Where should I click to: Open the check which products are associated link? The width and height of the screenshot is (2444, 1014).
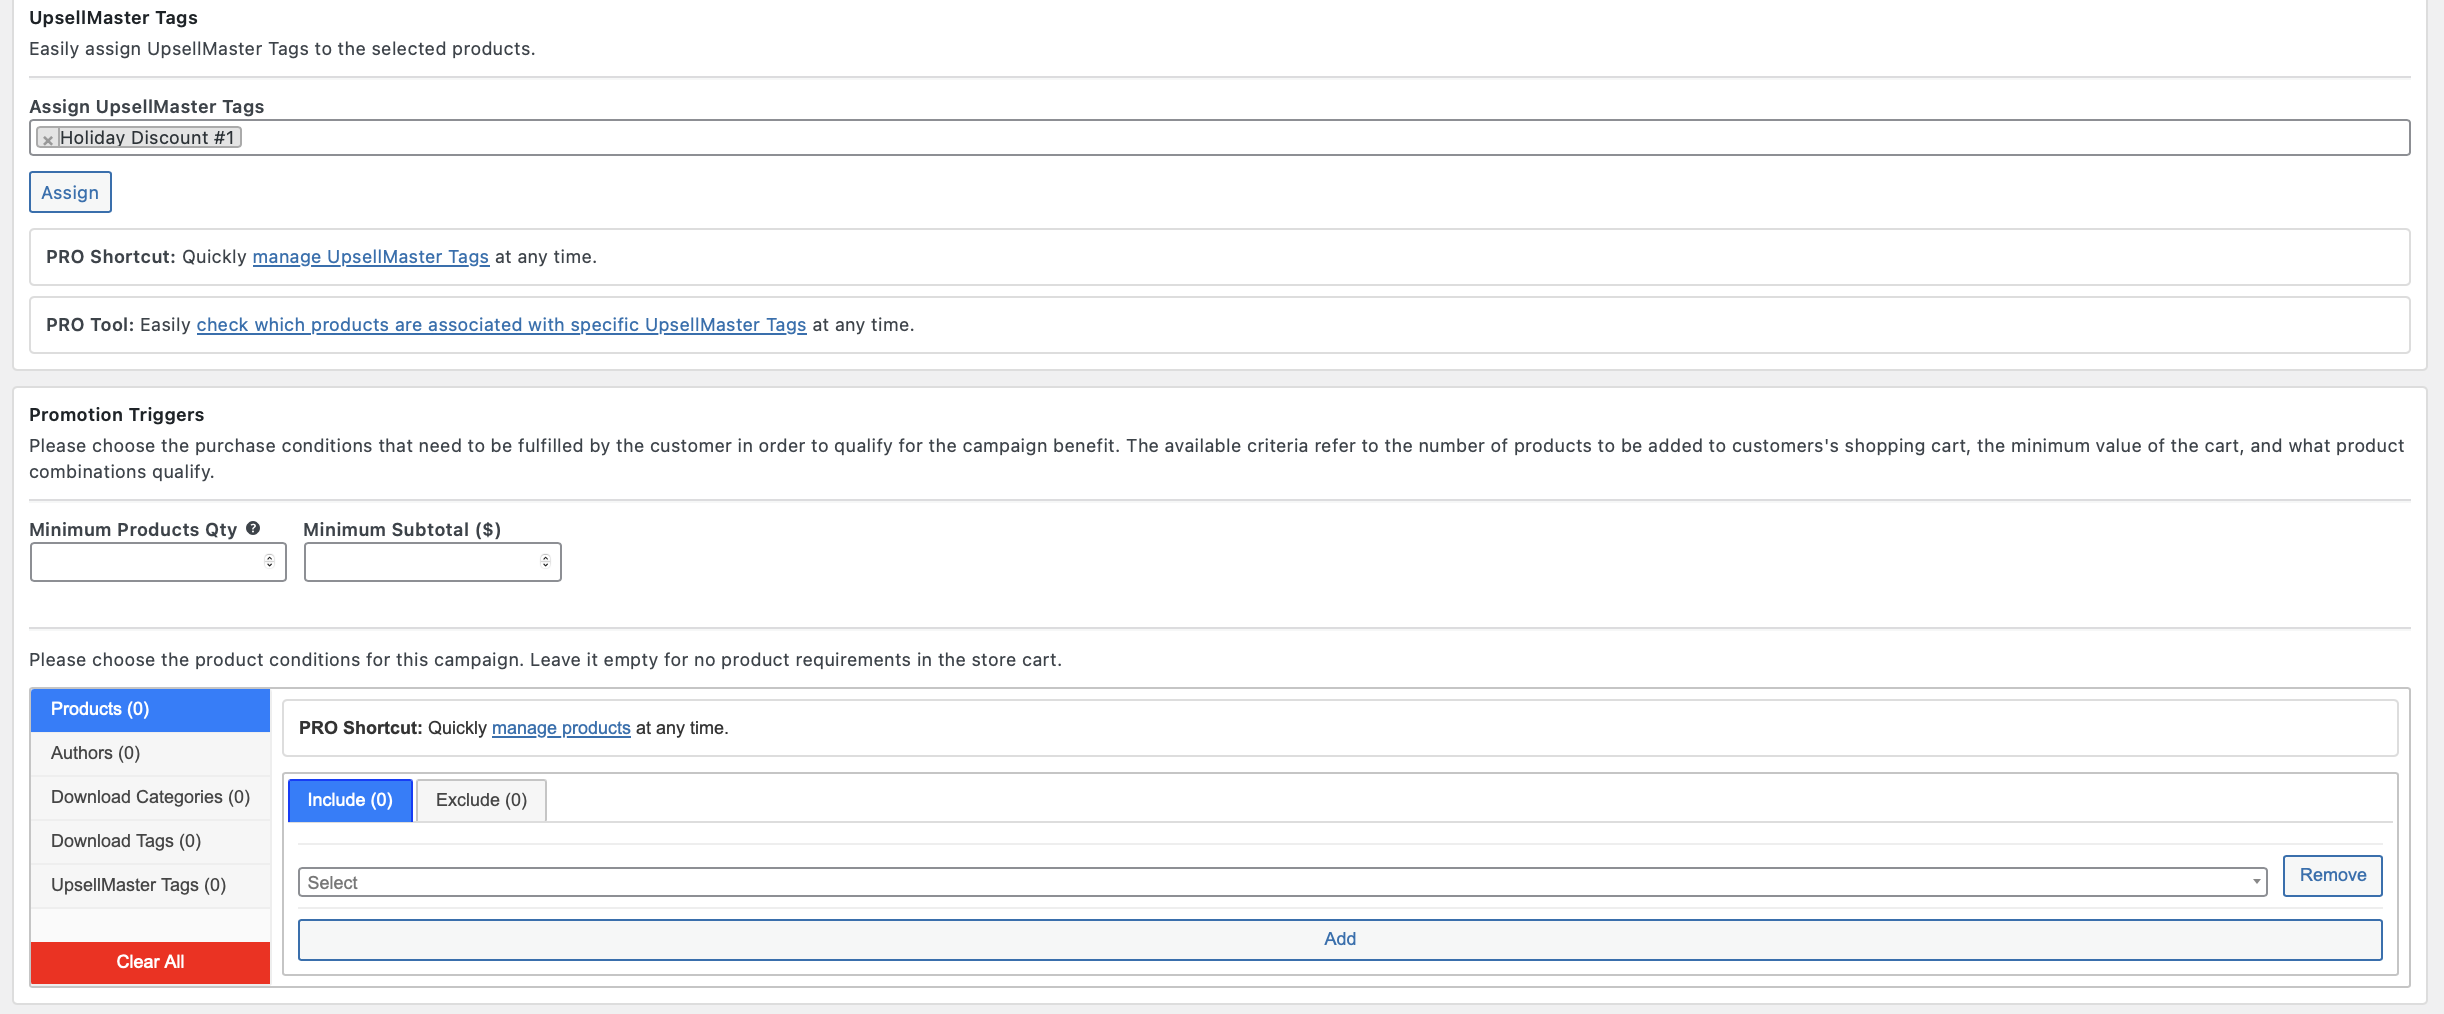tap(501, 325)
